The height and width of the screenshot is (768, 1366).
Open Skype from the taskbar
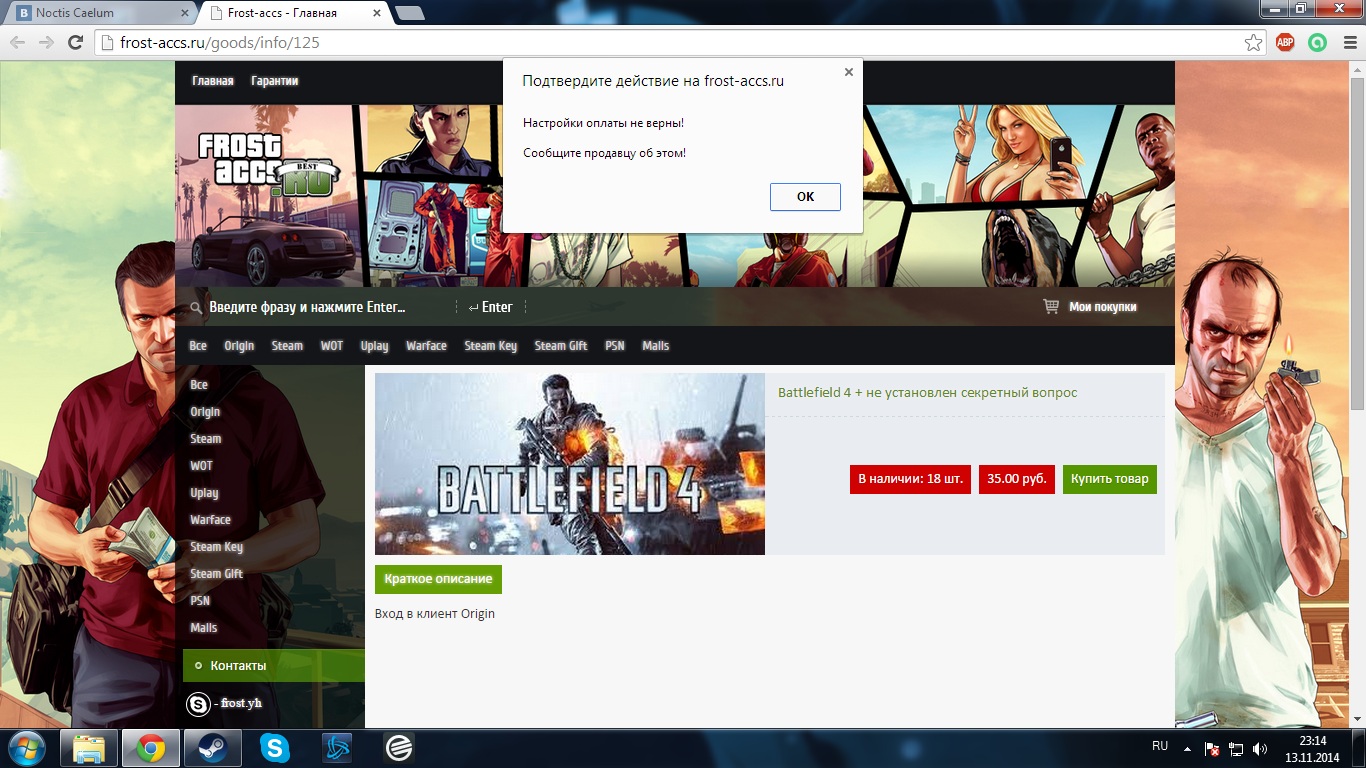tap(275, 748)
